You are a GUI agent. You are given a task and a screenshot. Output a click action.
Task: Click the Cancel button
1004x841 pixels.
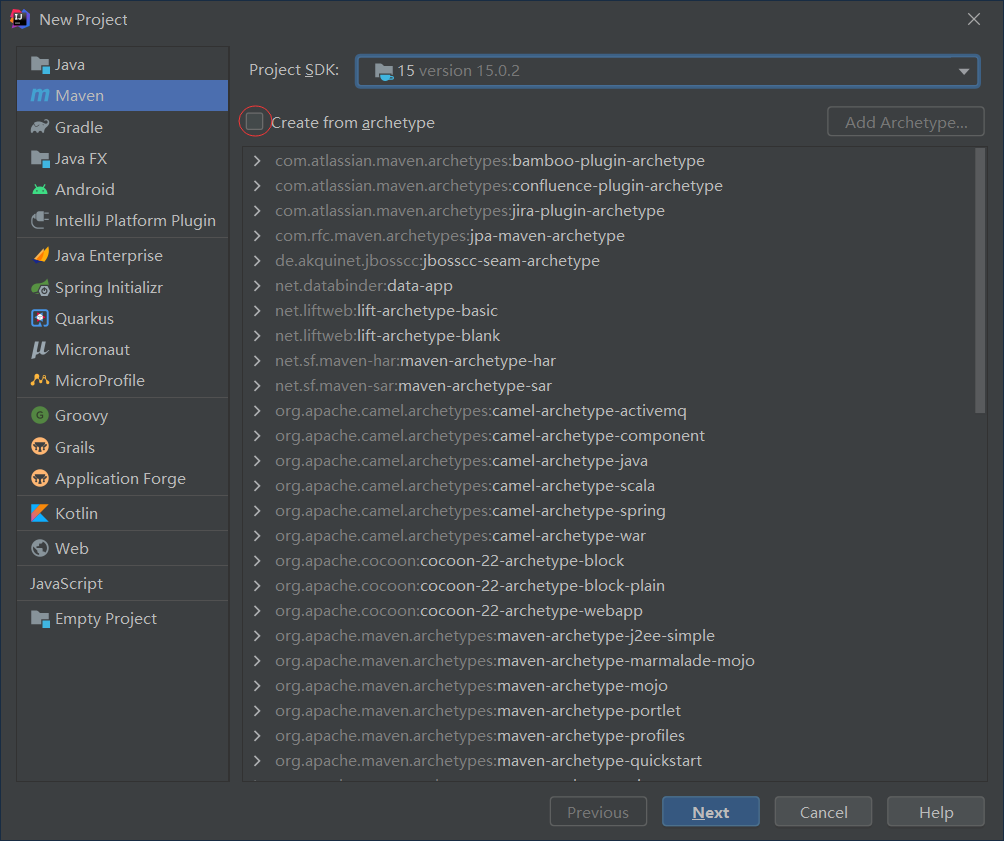click(823, 812)
